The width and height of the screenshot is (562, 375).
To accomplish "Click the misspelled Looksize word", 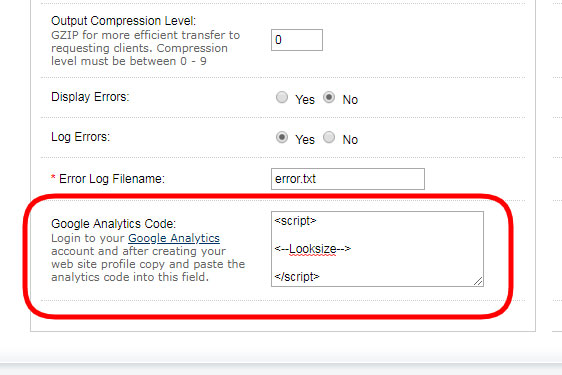I will point(313,249).
